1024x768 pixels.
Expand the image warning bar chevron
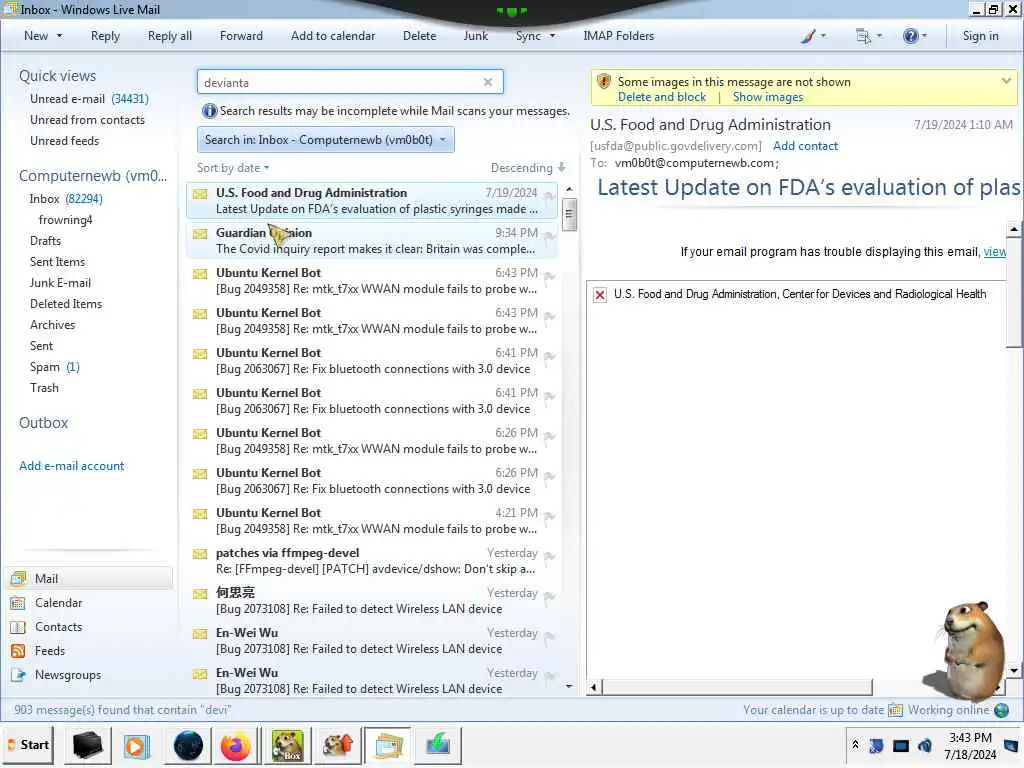(x=1006, y=81)
